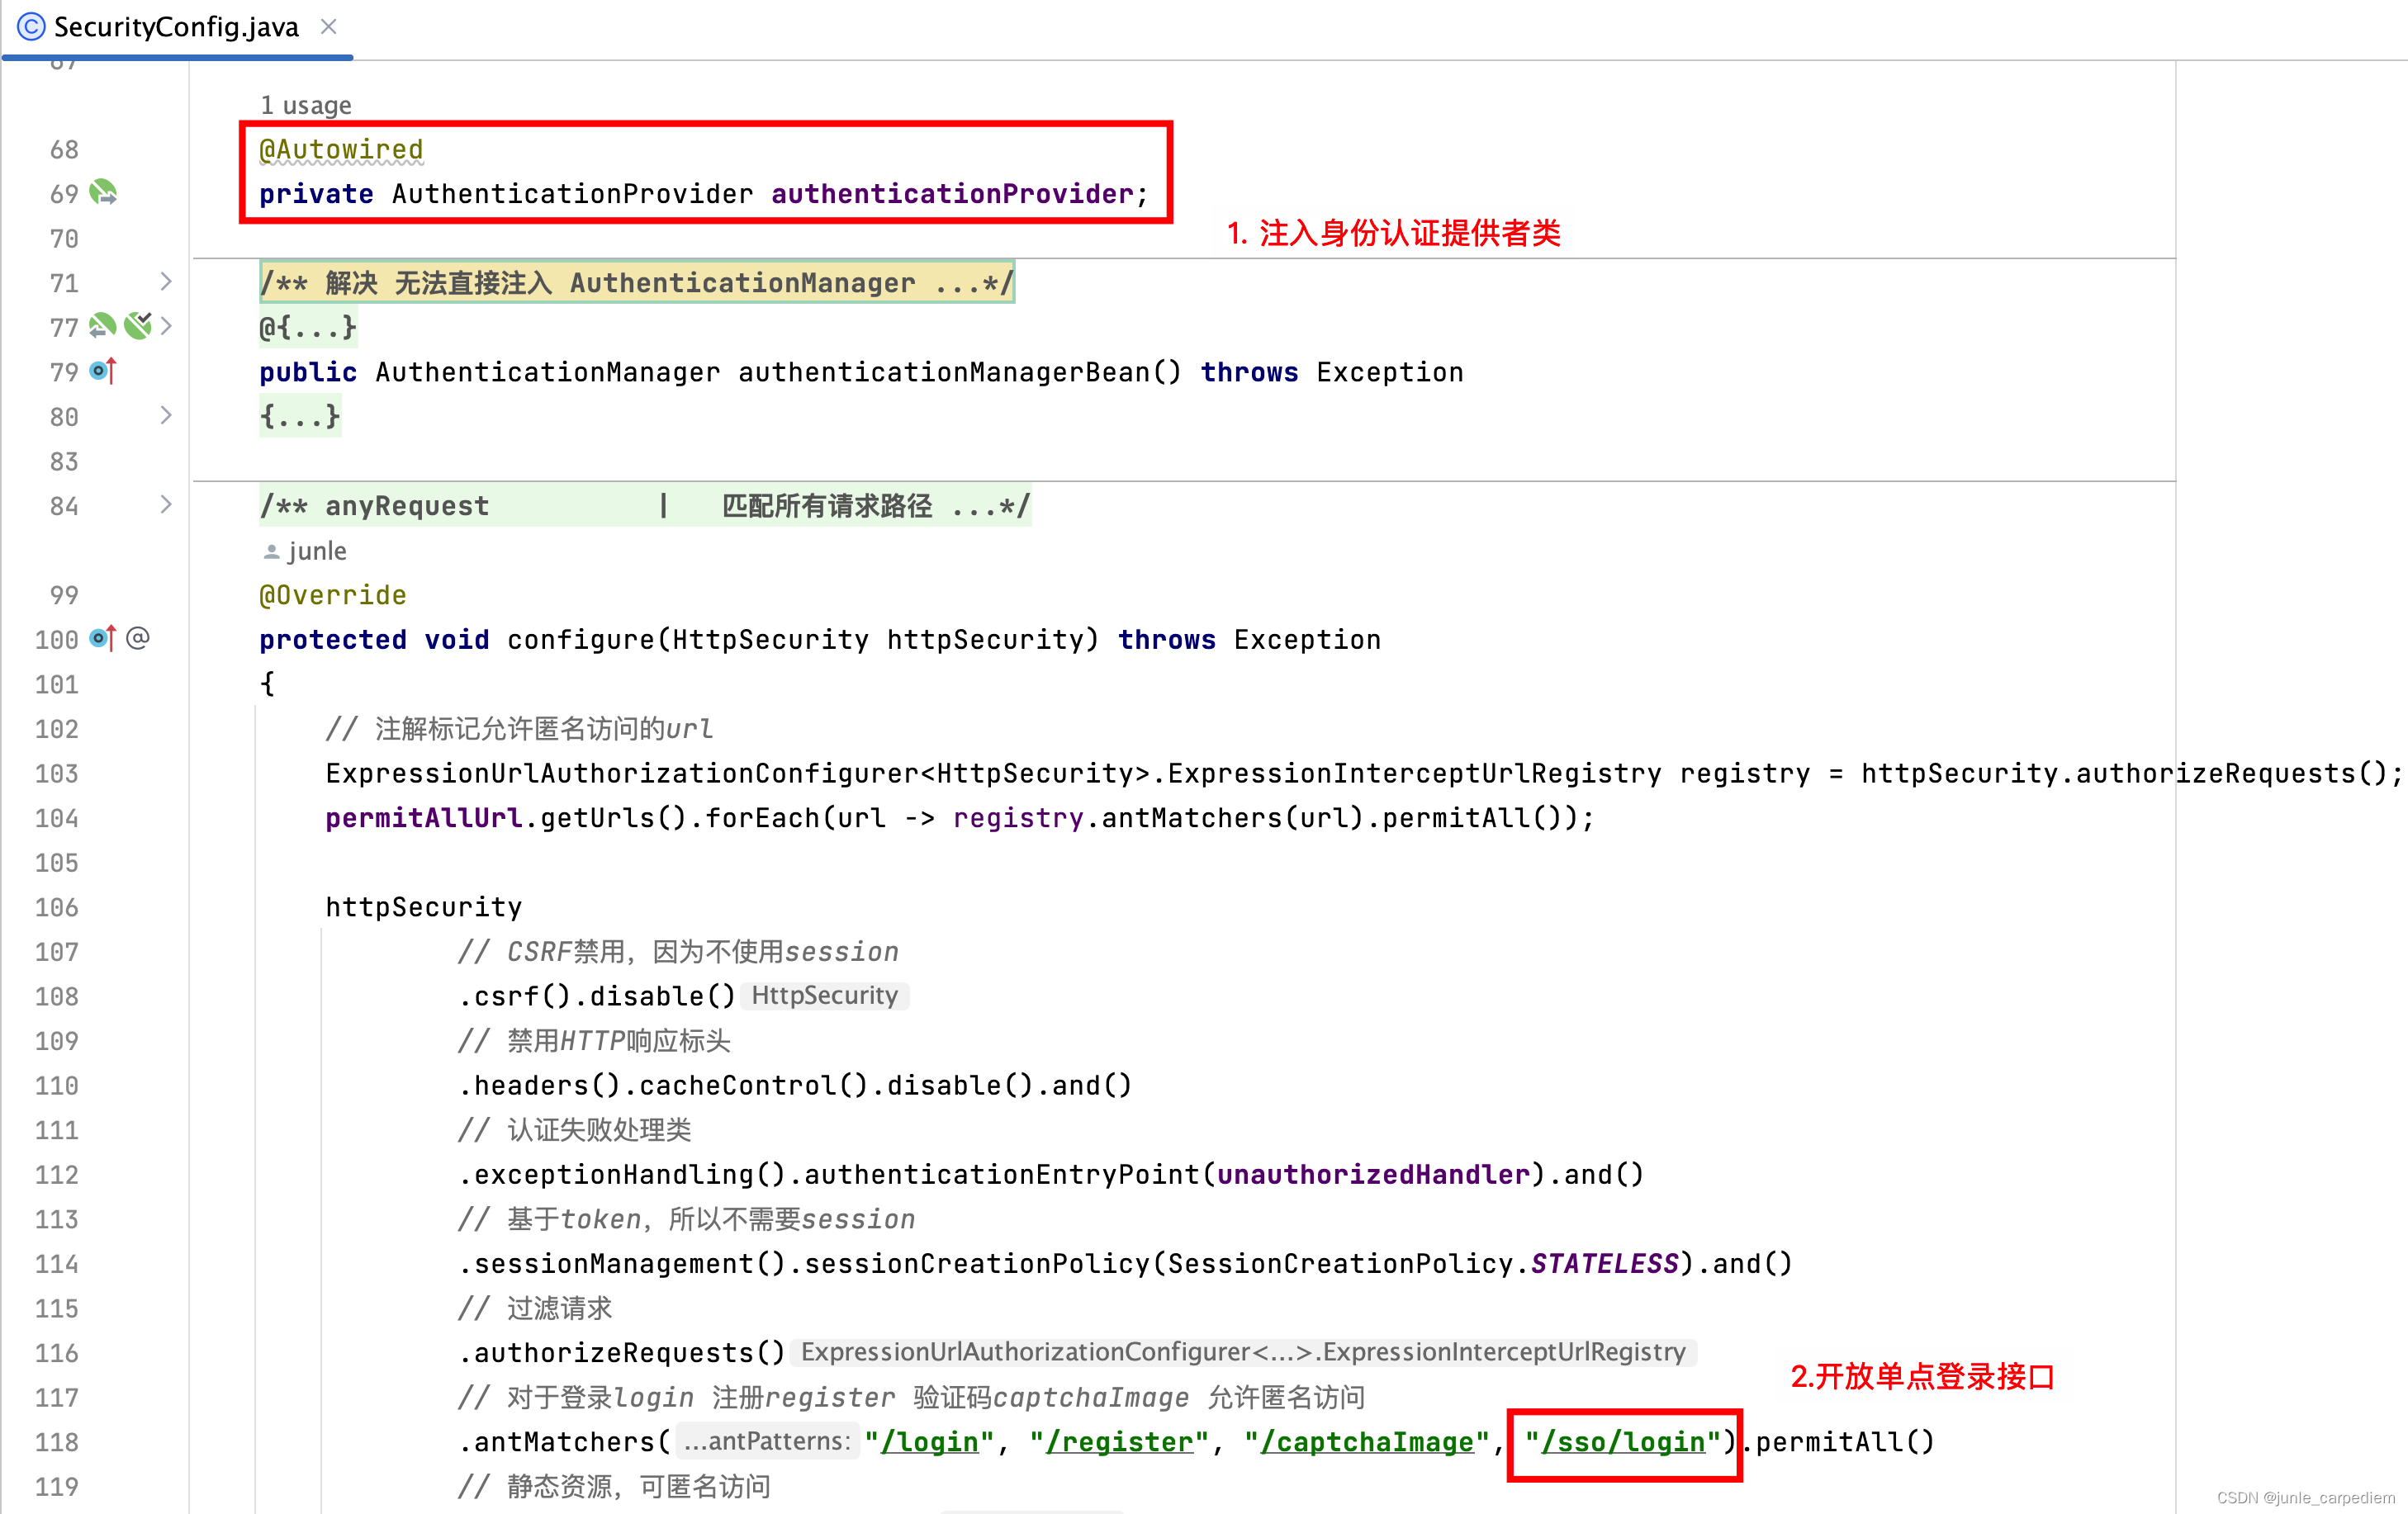Expand the collapsed method body at line 80

pyautogui.click(x=166, y=416)
